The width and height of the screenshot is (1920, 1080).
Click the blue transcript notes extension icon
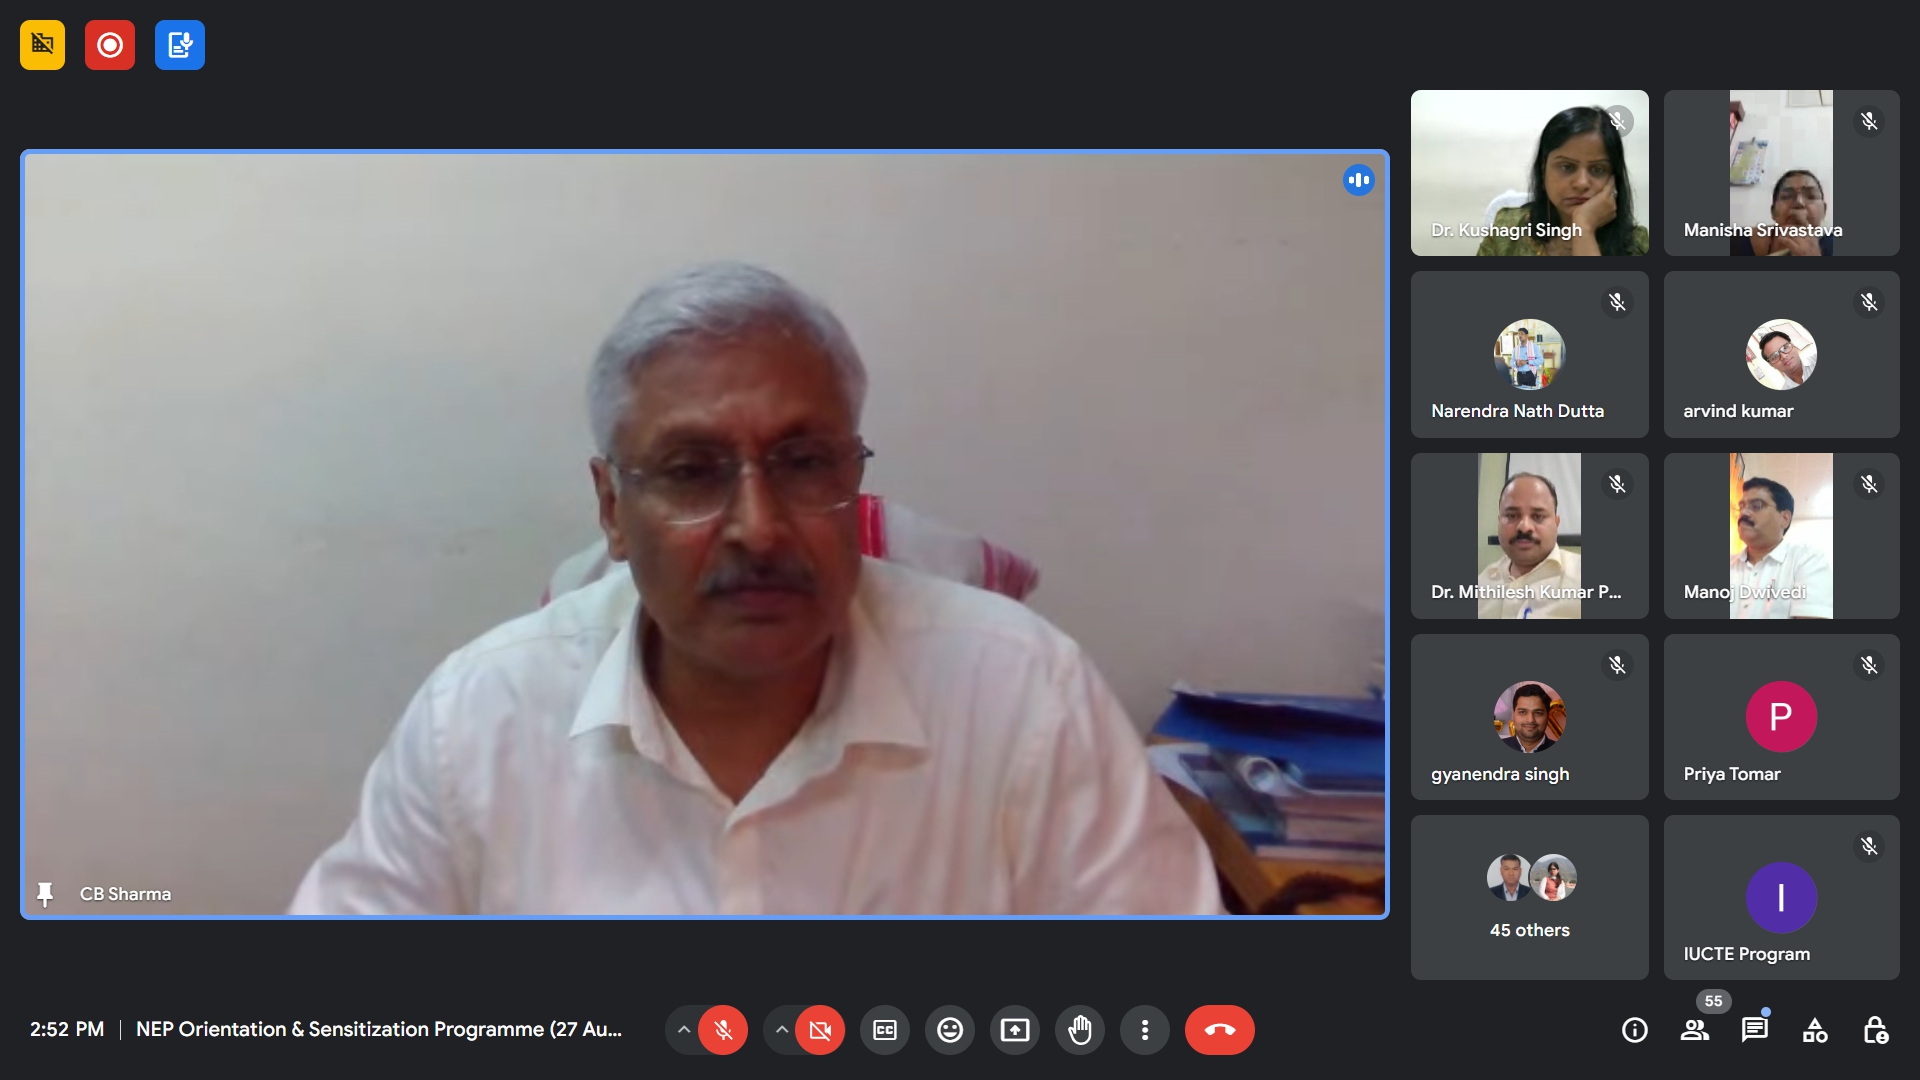click(180, 45)
